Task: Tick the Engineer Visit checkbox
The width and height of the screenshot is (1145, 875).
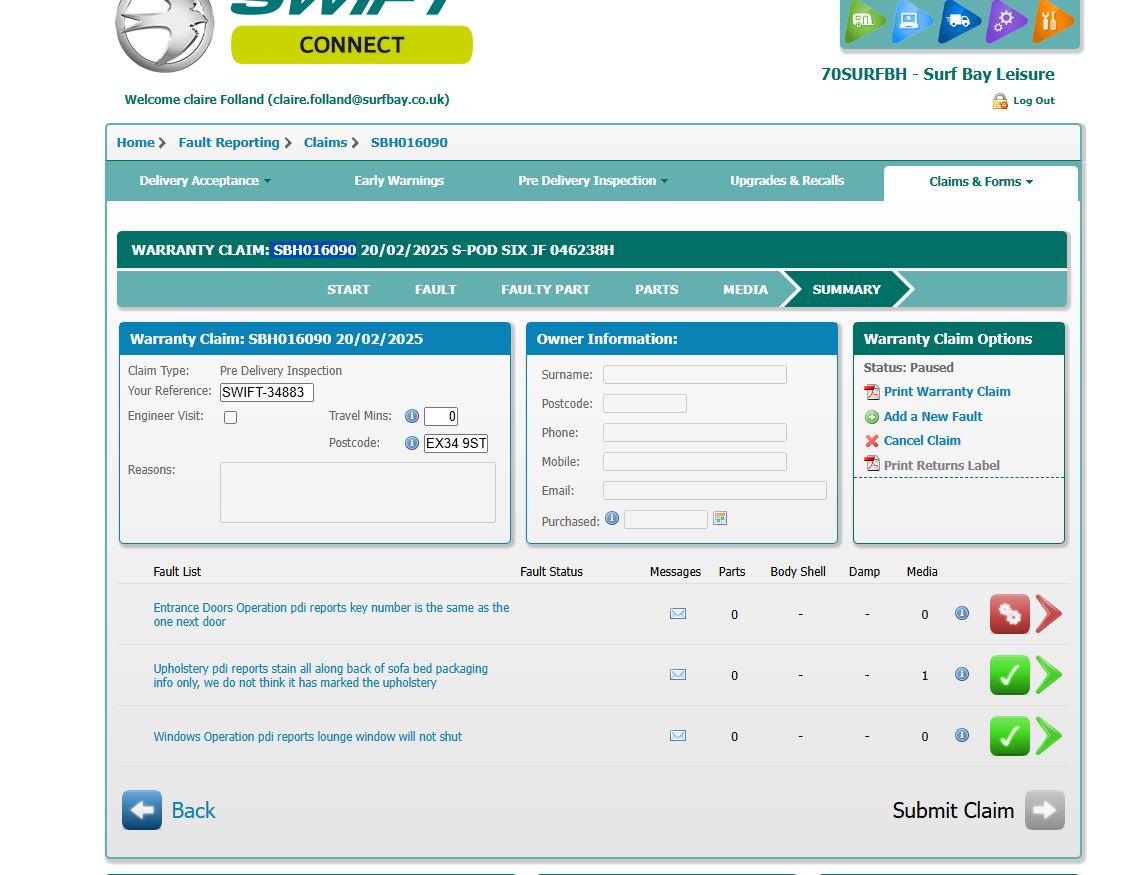Action: (x=230, y=417)
